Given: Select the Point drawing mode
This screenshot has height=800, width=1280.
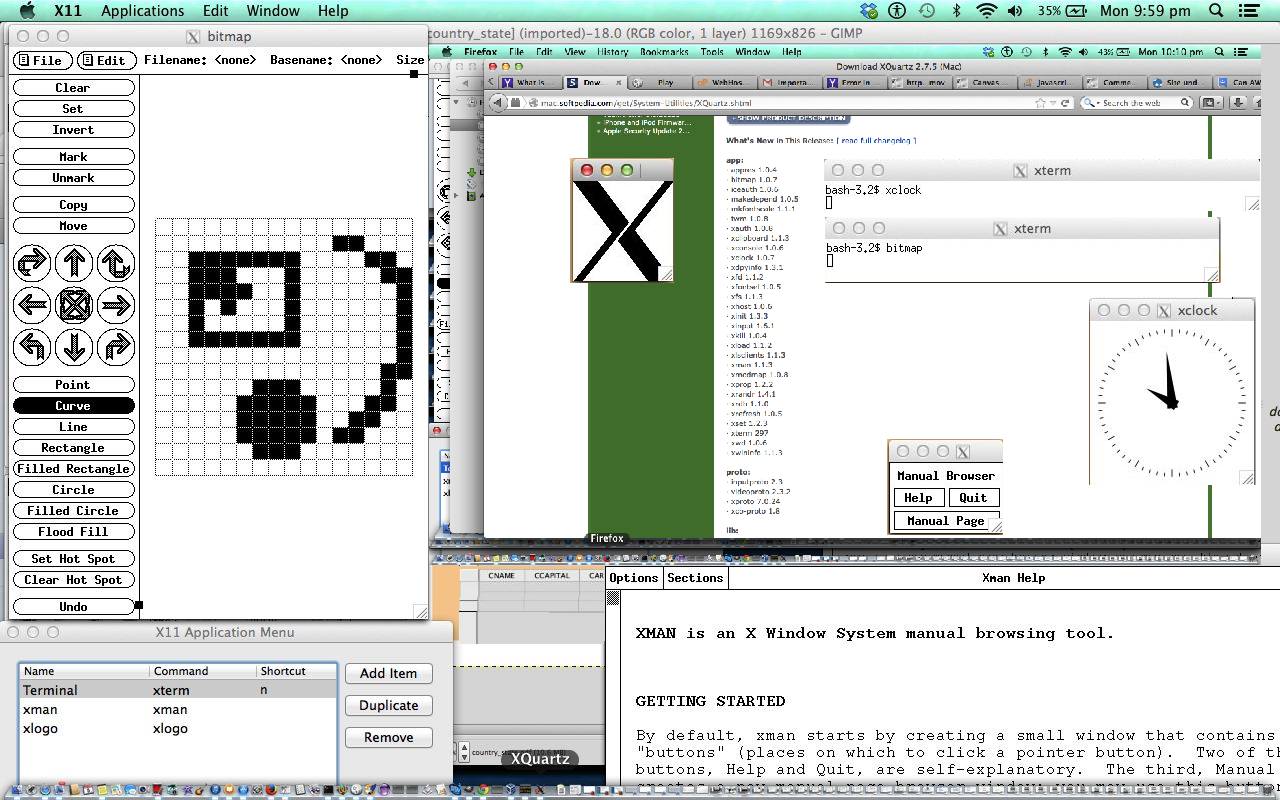Looking at the screenshot, I should pyautogui.click(x=73, y=385).
